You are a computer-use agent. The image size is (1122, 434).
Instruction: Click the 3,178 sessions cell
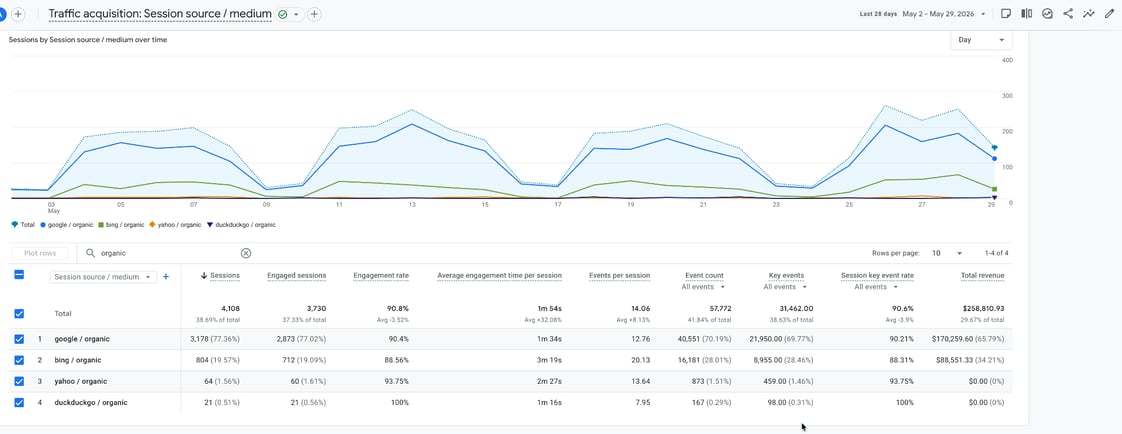[x=216, y=339]
